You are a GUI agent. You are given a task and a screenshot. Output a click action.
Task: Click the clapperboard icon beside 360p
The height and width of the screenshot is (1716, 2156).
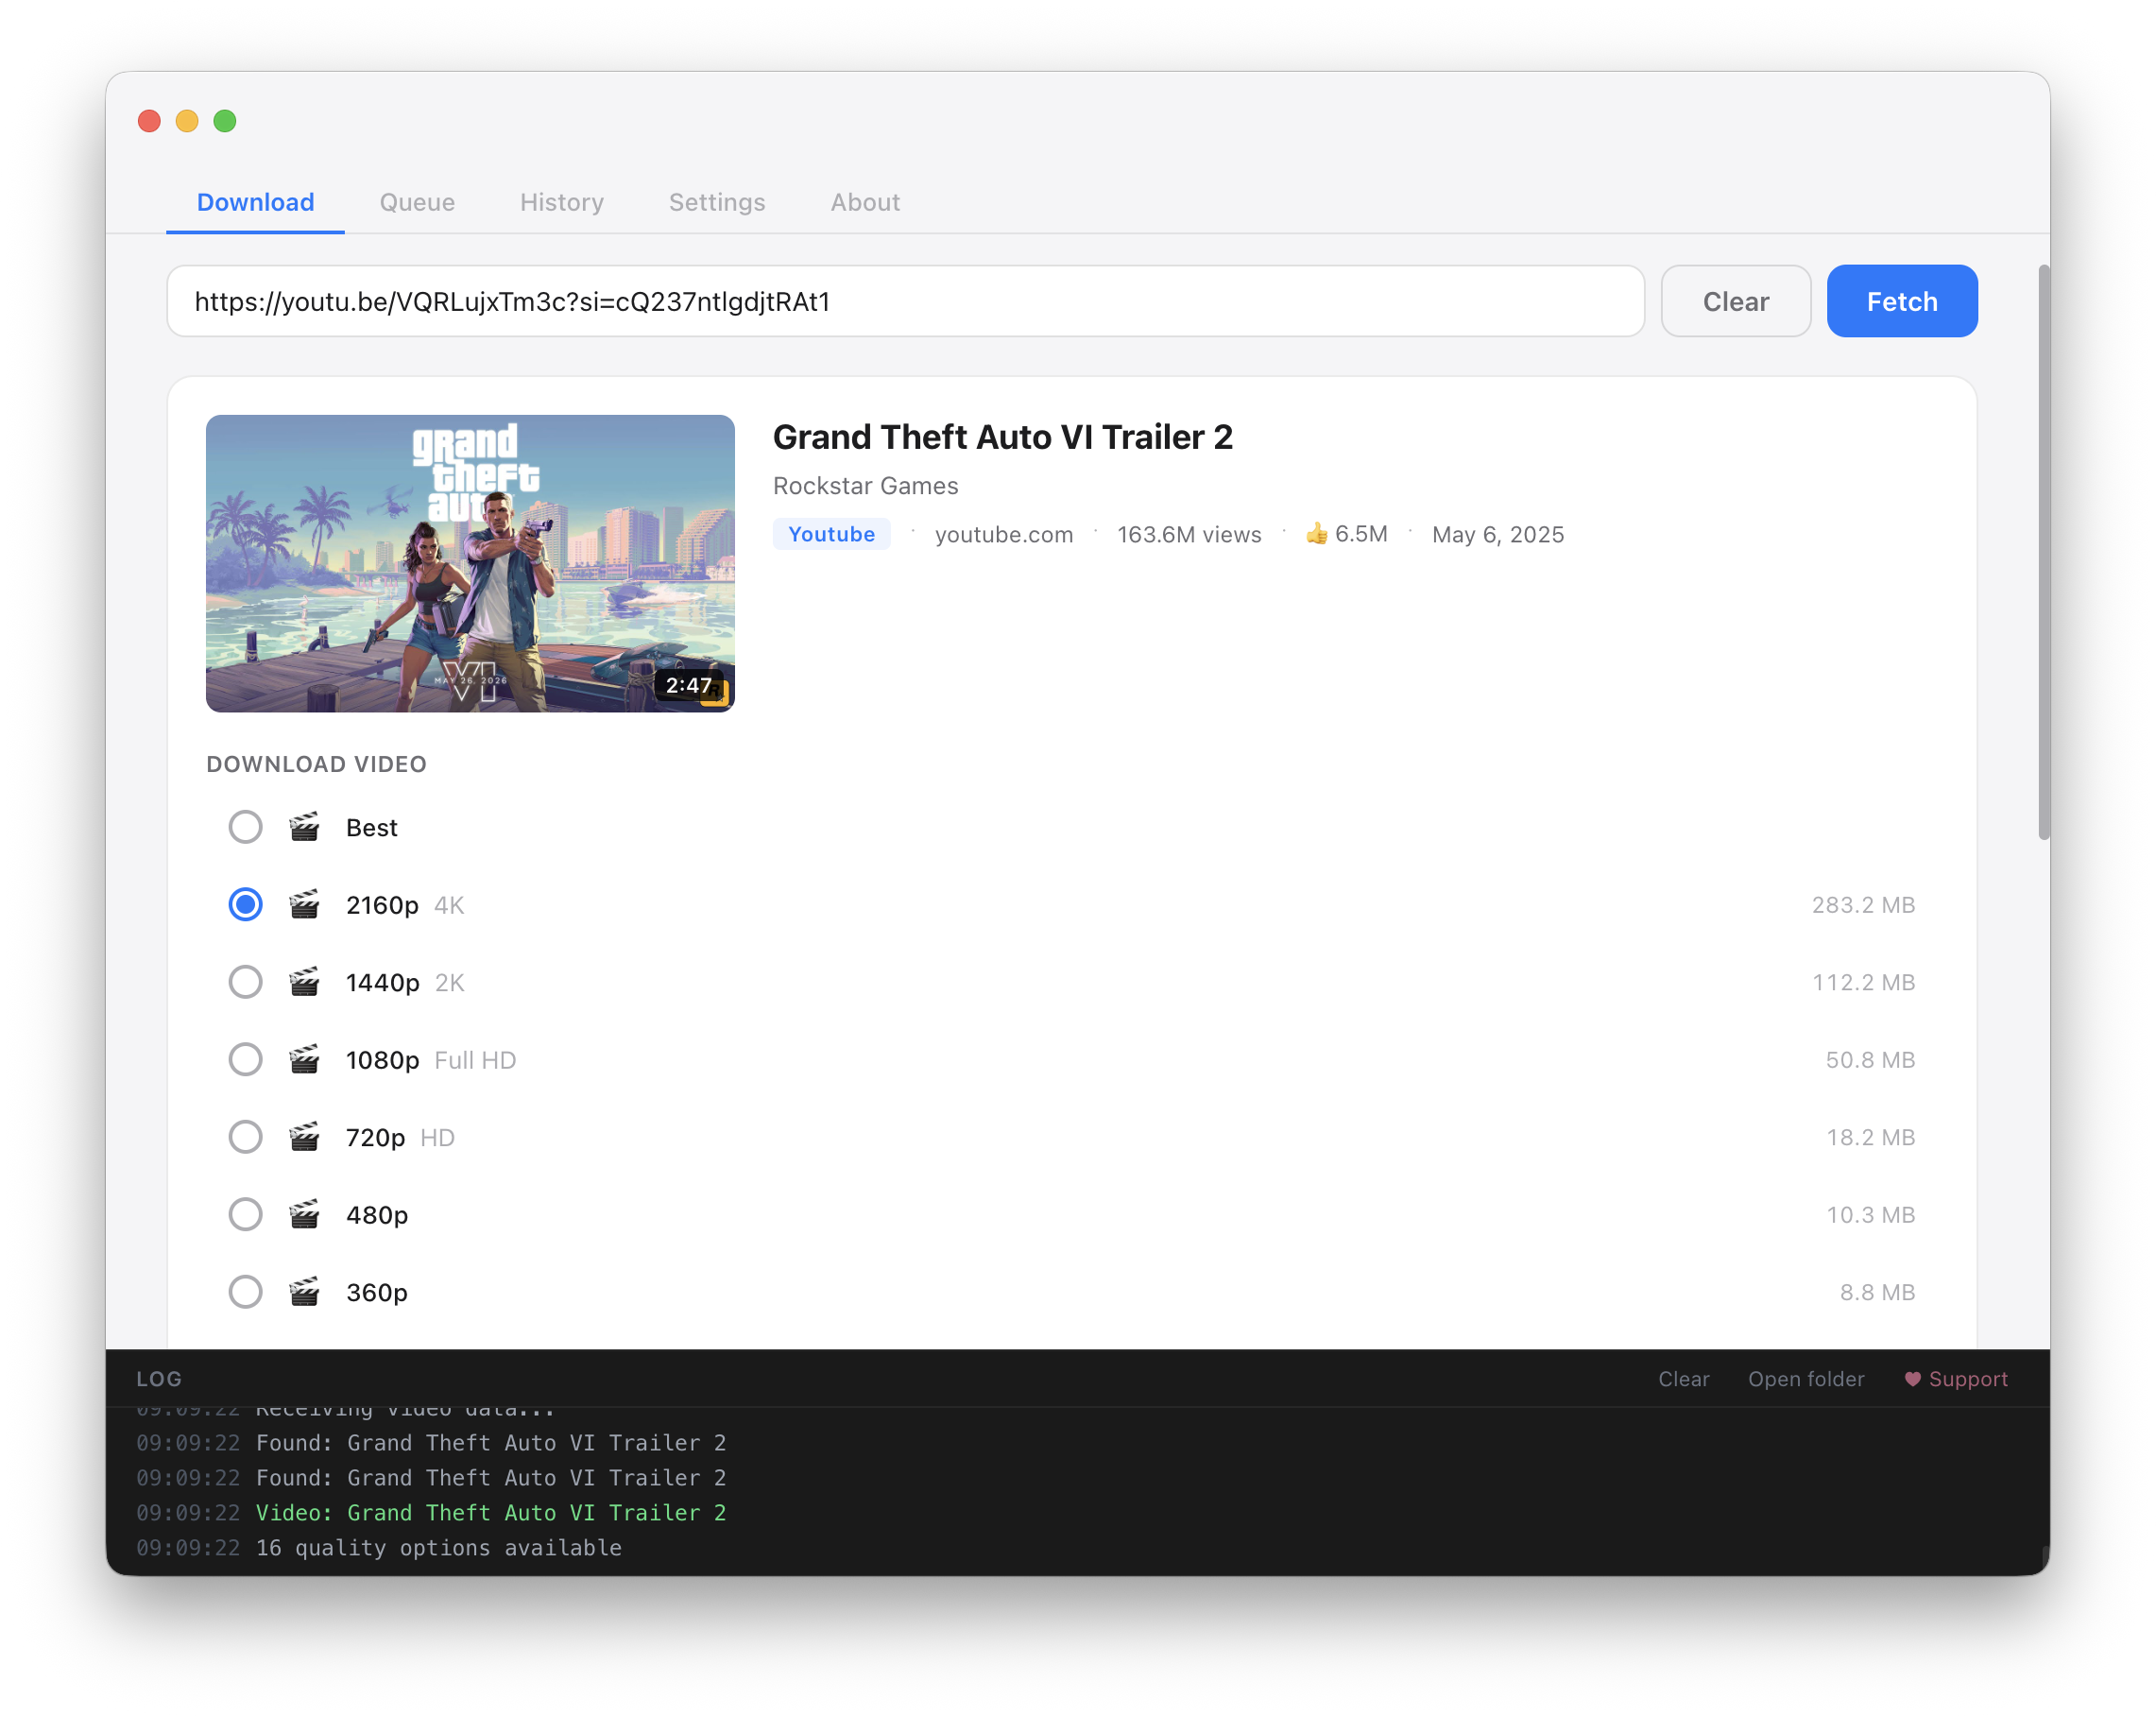coord(304,1292)
